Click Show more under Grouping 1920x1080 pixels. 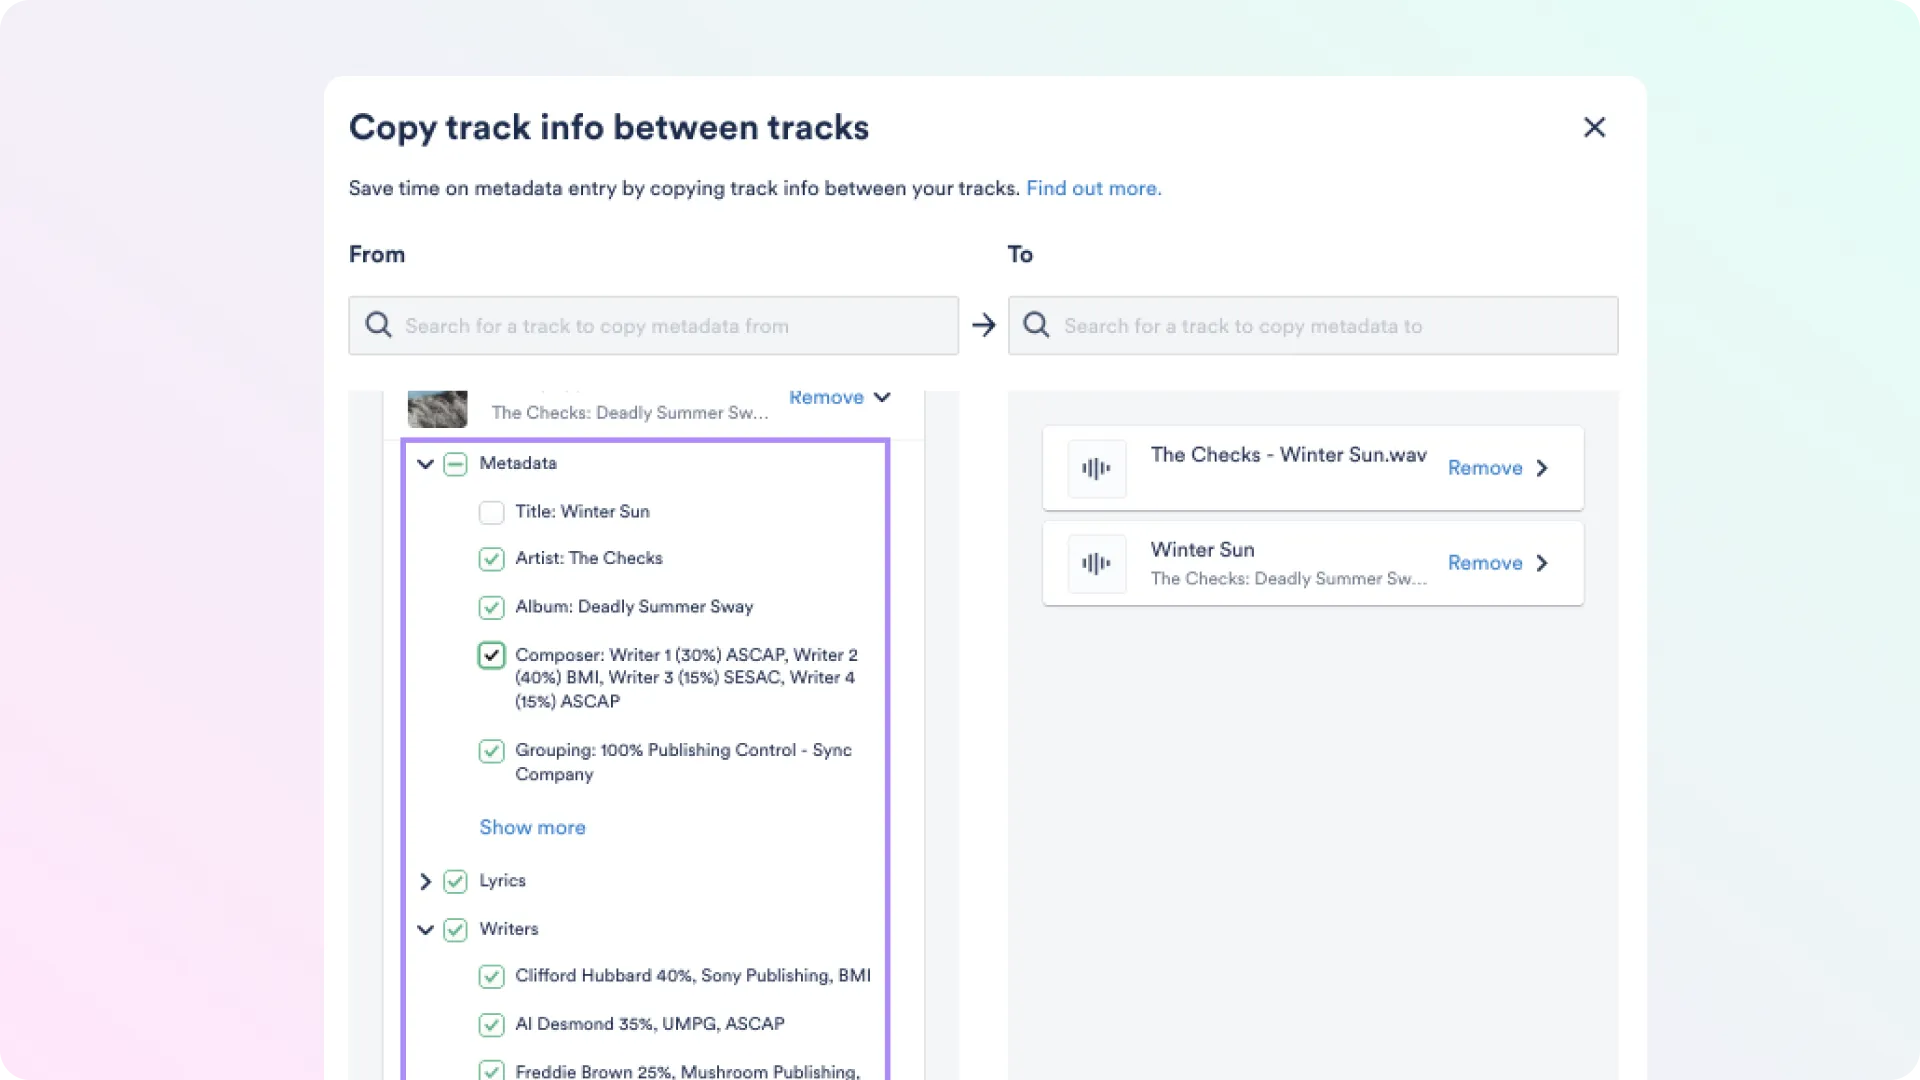tap(532, 827)
